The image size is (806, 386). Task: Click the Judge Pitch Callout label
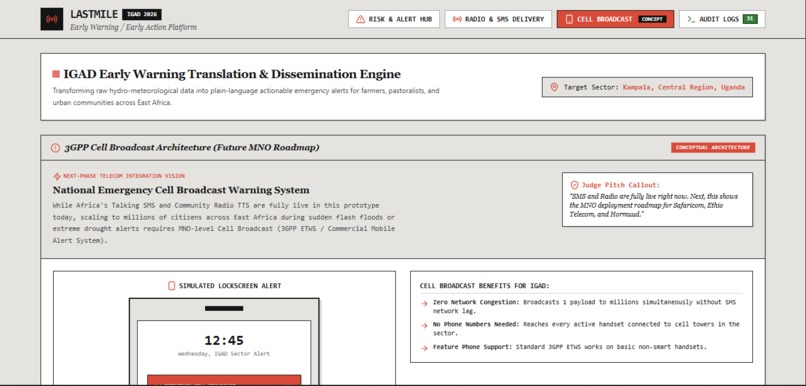pyautogui.click(x=620, y=185)
